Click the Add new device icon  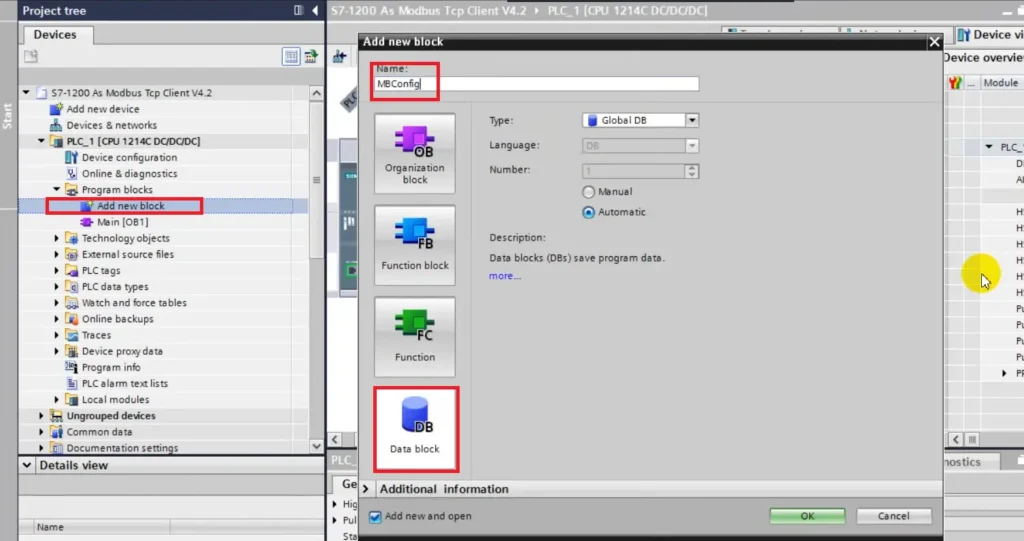click(x=57, y=109)
